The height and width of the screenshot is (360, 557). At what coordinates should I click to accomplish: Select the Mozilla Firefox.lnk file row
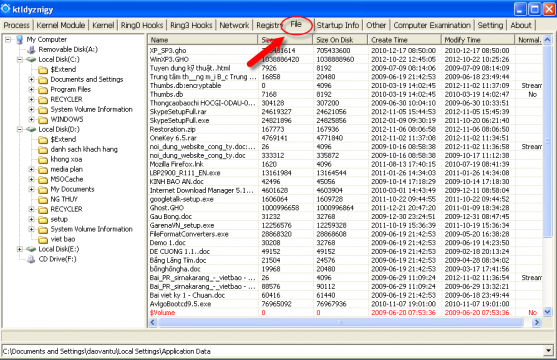point(345,164)
